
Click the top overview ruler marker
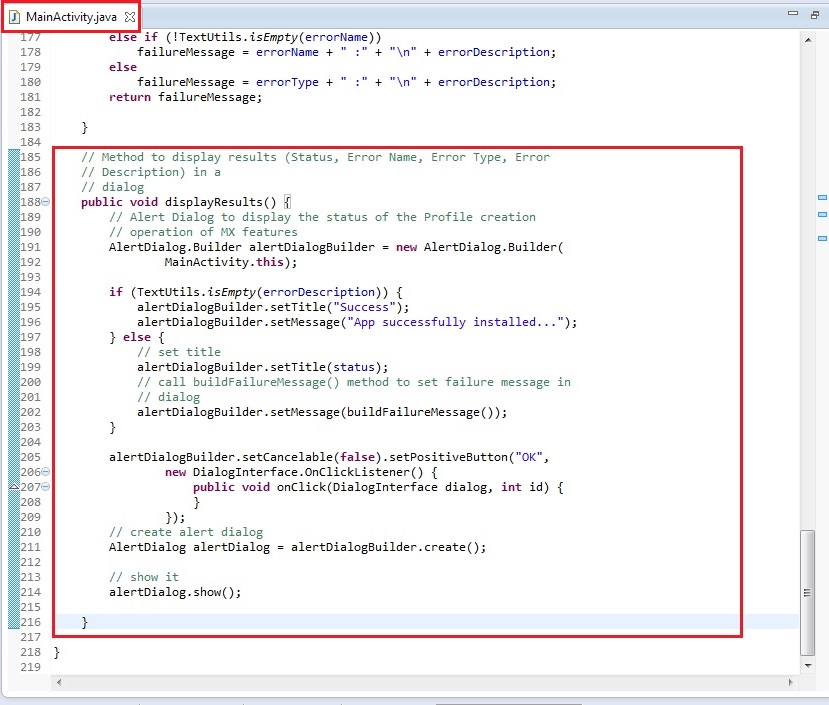[x=822, y=198]
